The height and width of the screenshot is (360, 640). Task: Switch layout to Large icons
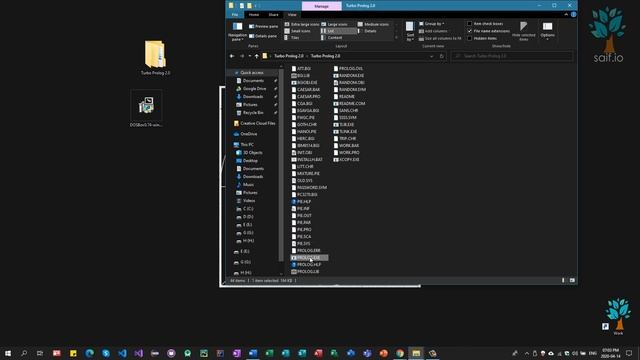[x=334, y=24]
